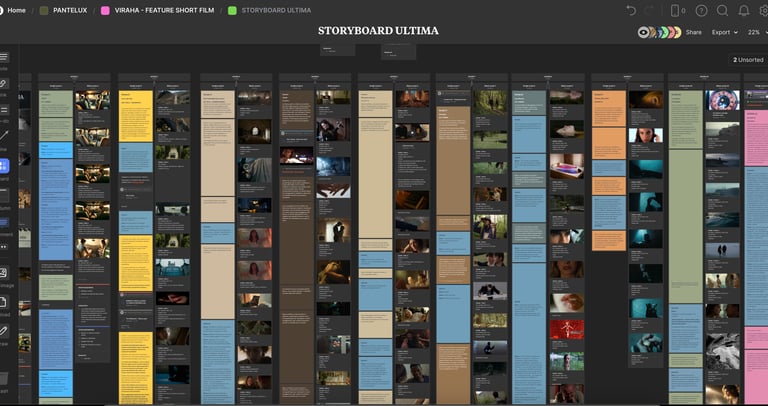Open the more tools ellipsis icon
768x406 pixels.
pyautogui.click(x=4, y=247)
